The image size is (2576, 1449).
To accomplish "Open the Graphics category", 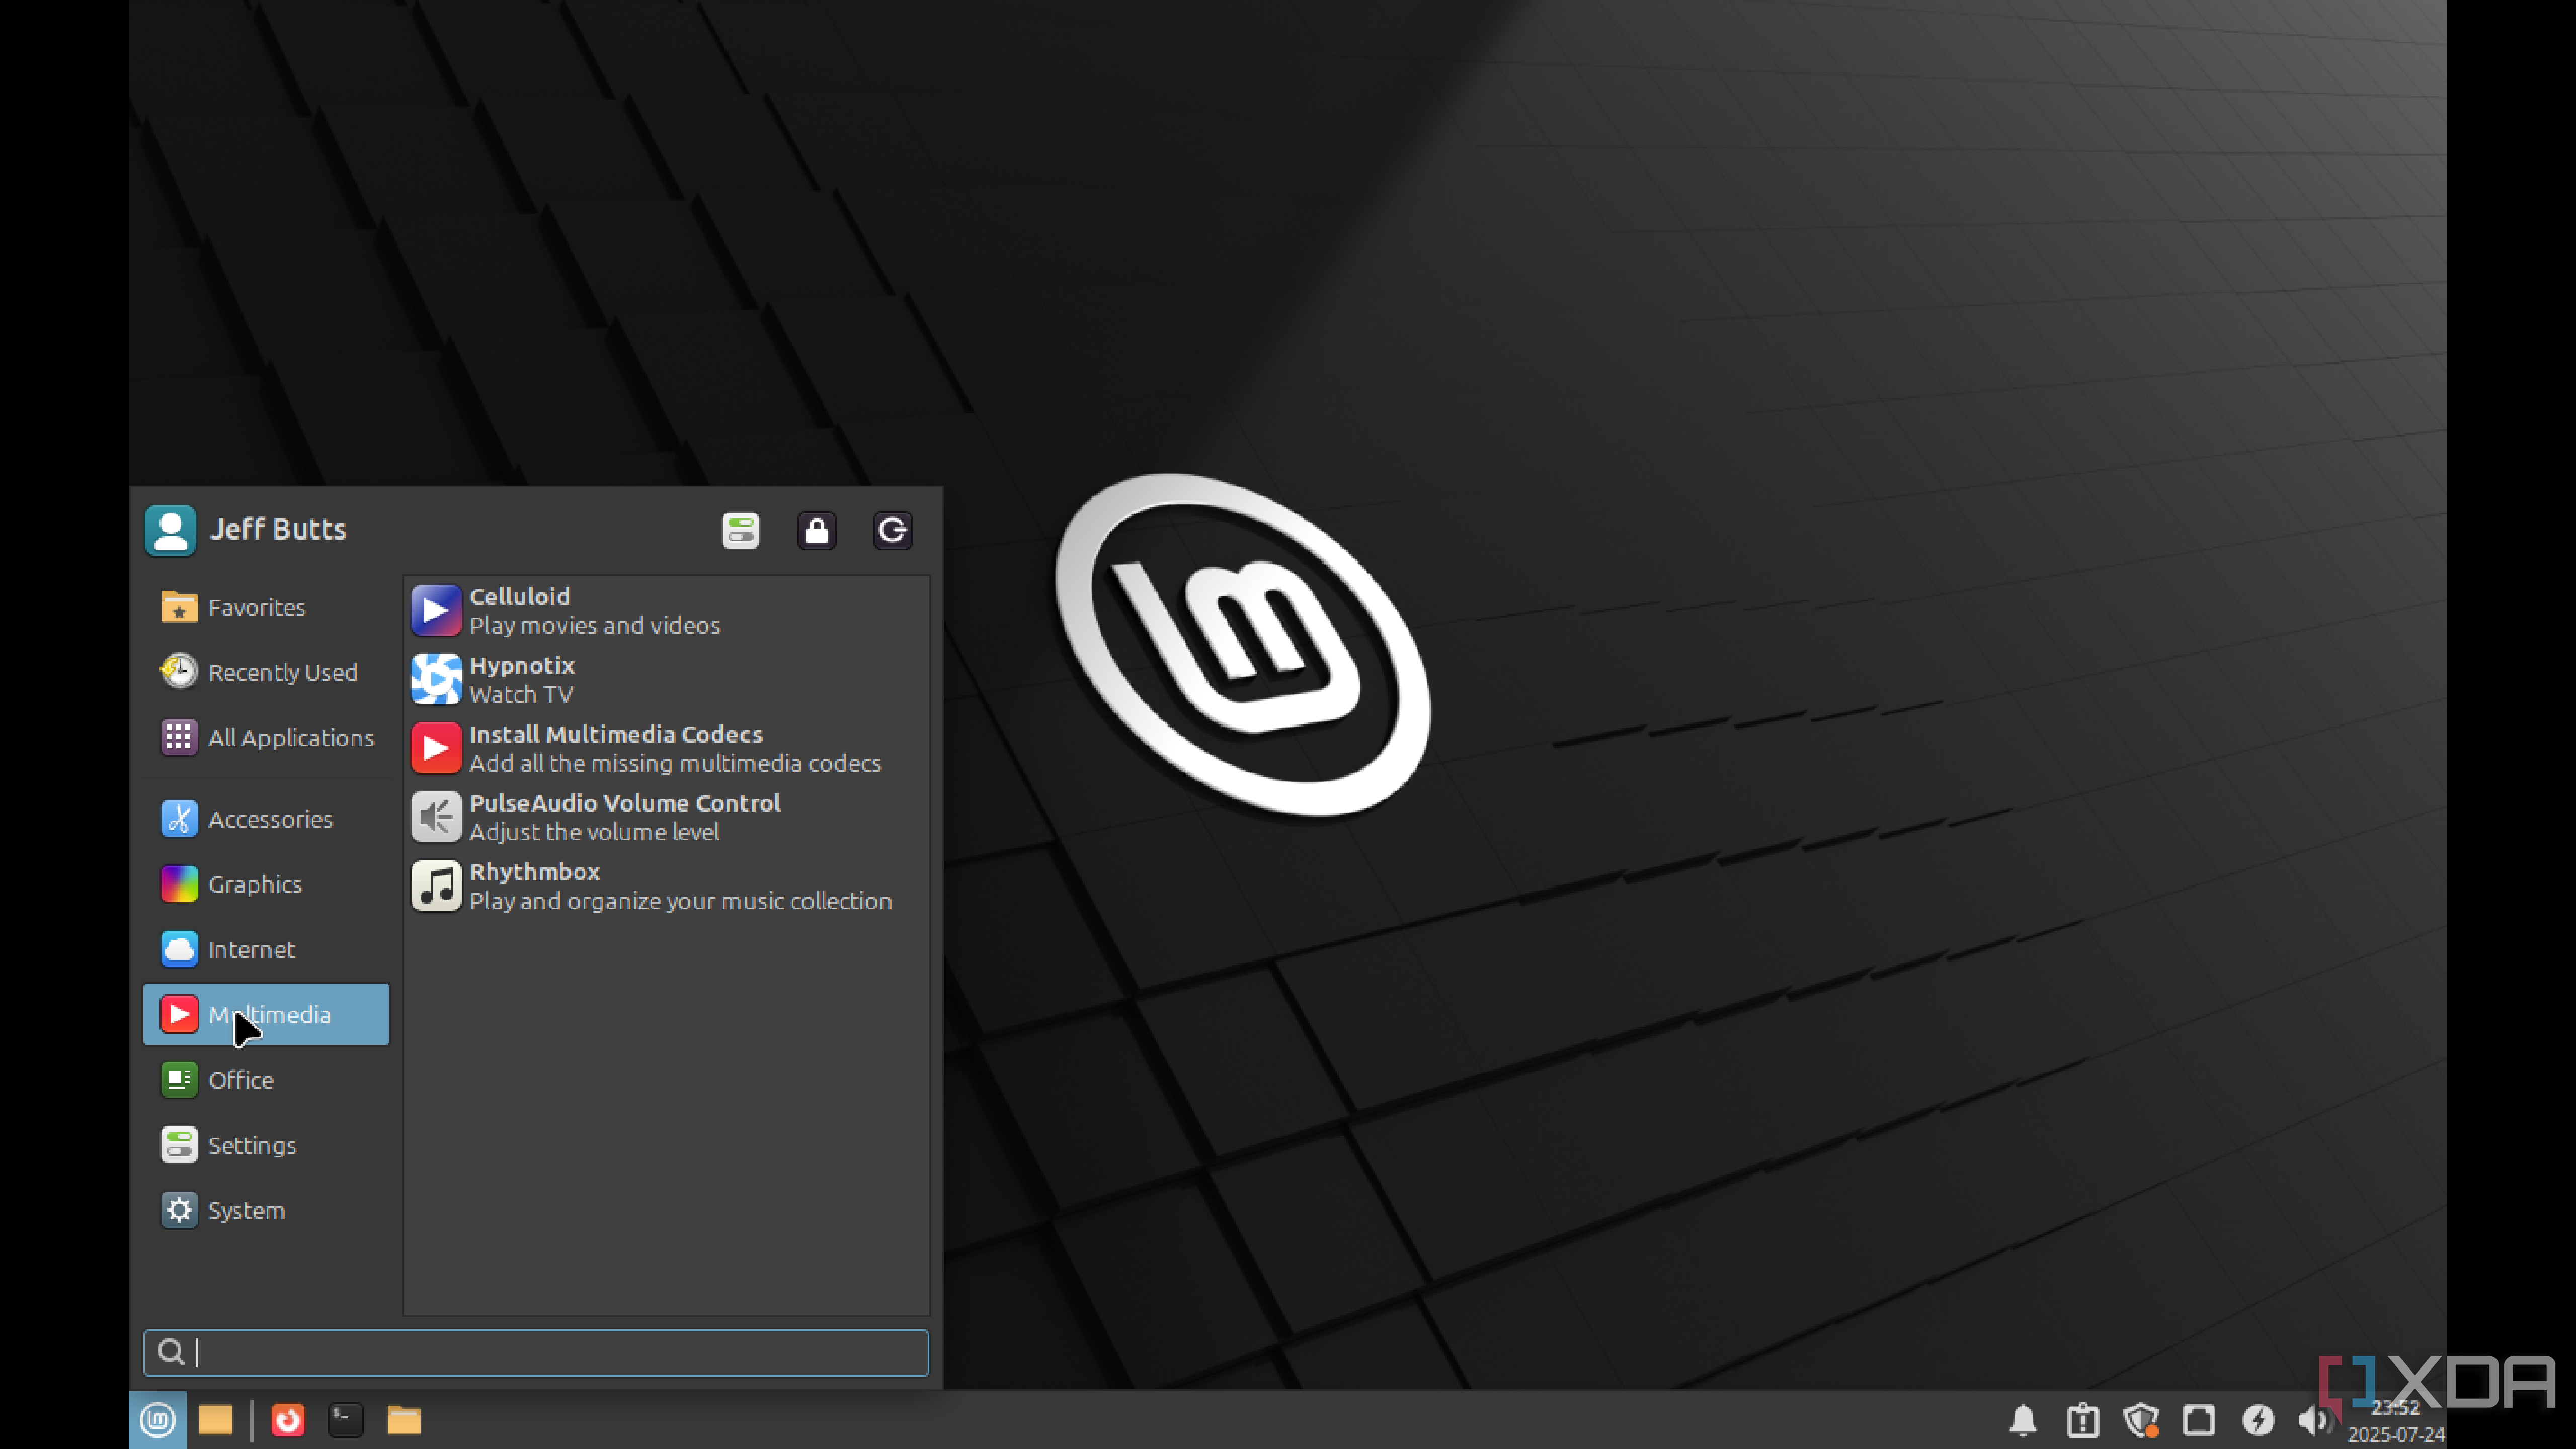I will point(254,884).
